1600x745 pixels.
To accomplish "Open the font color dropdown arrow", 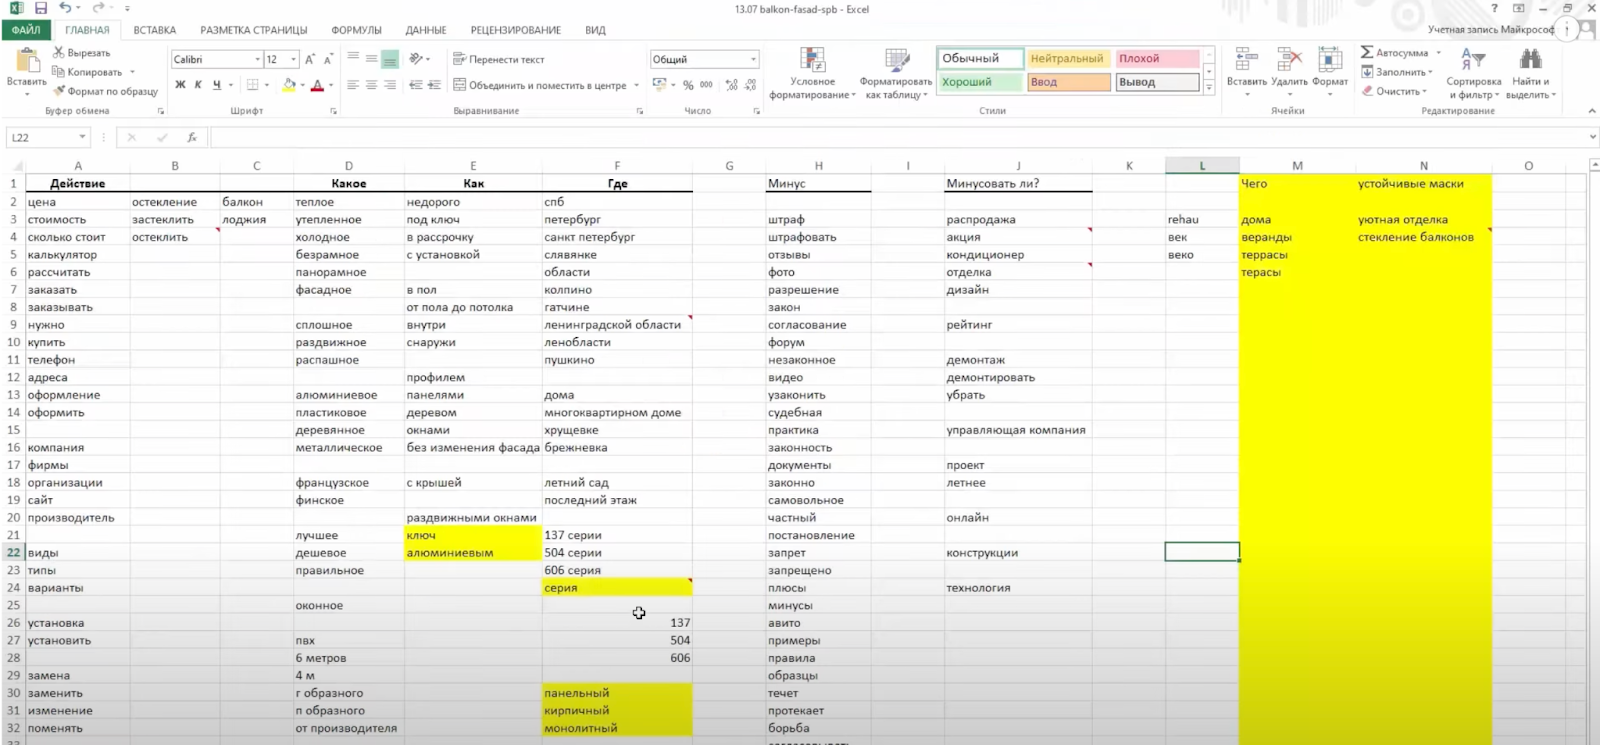I will click(x=331, y=85).
